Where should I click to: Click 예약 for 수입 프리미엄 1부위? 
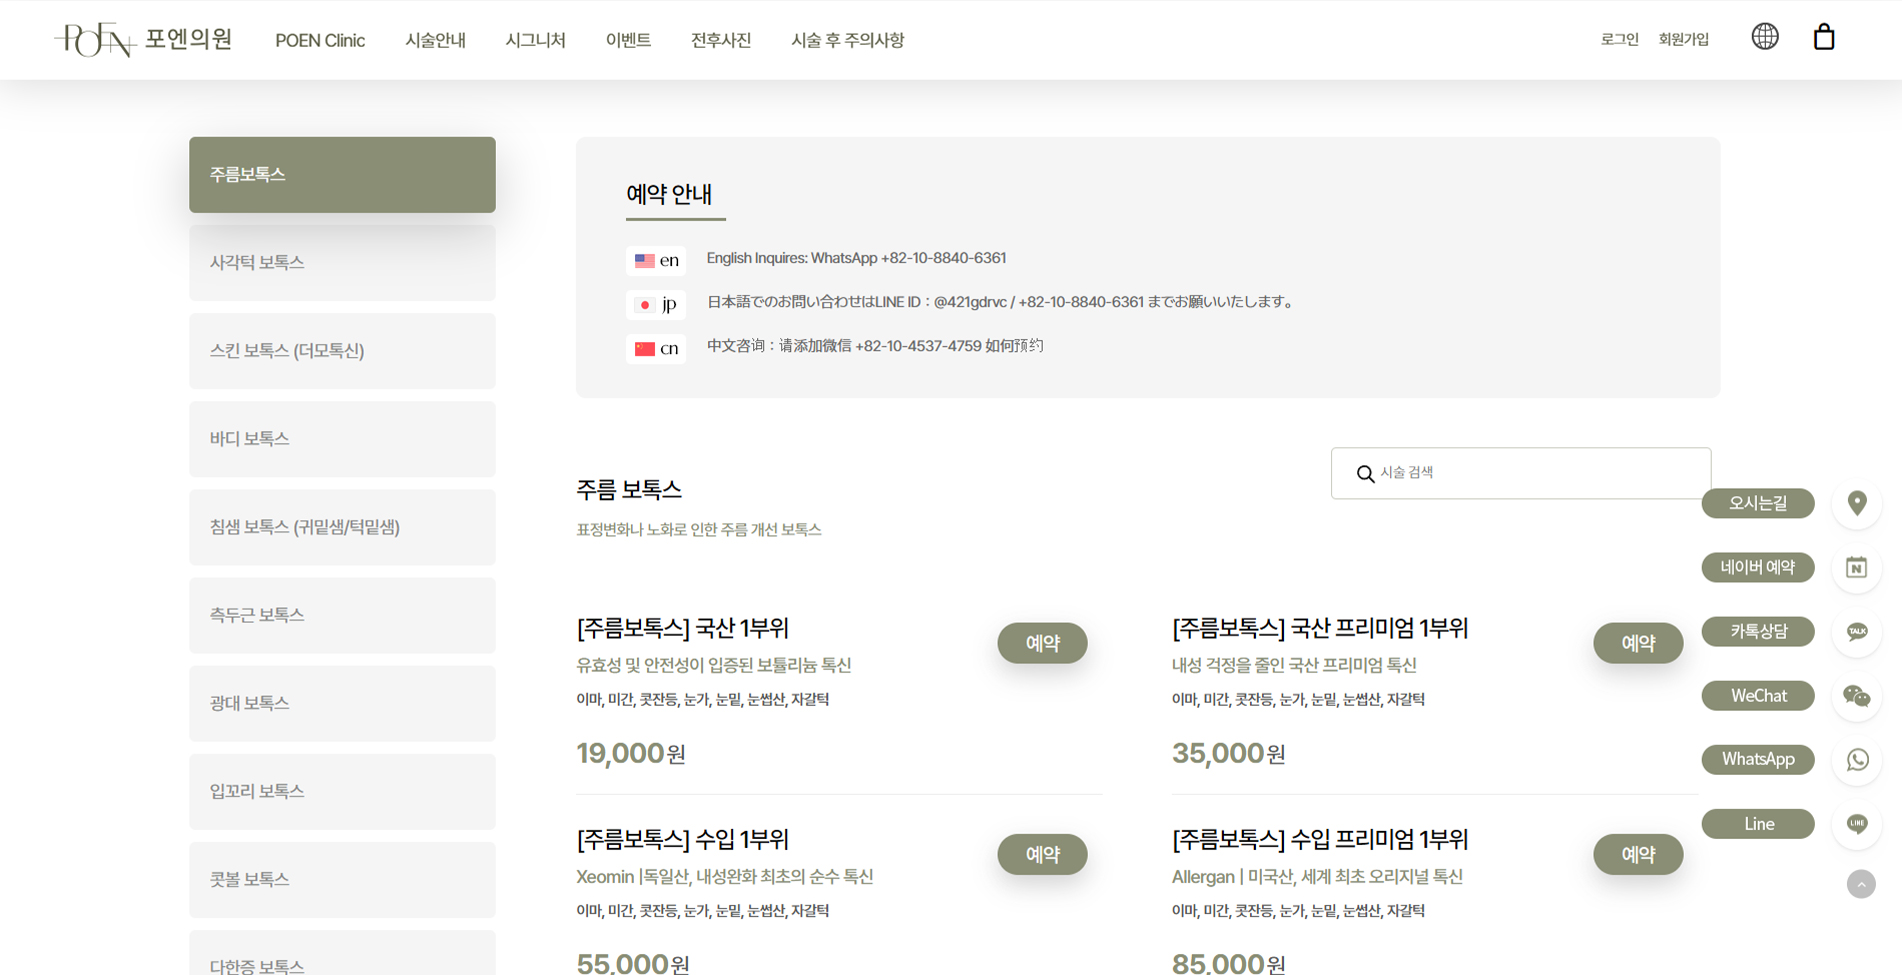pyautogui.click(x=1637, y=854)
